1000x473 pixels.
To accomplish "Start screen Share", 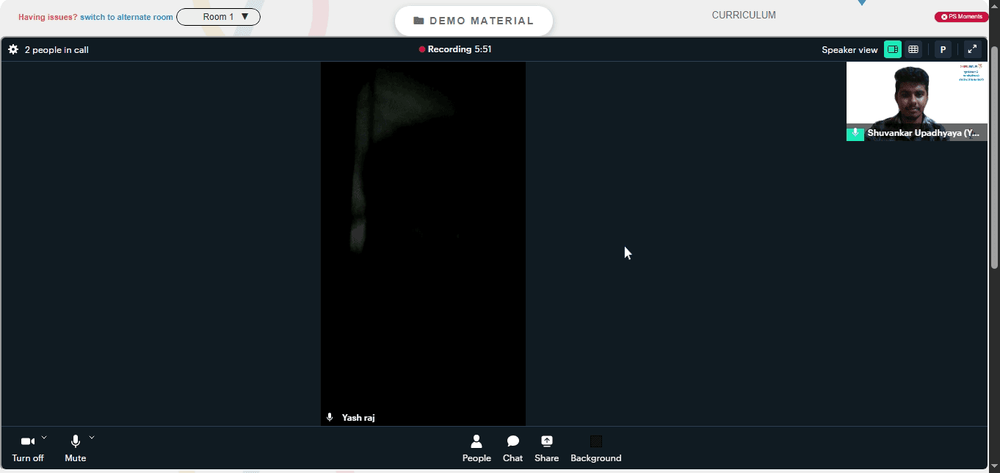I will (547, 449).
